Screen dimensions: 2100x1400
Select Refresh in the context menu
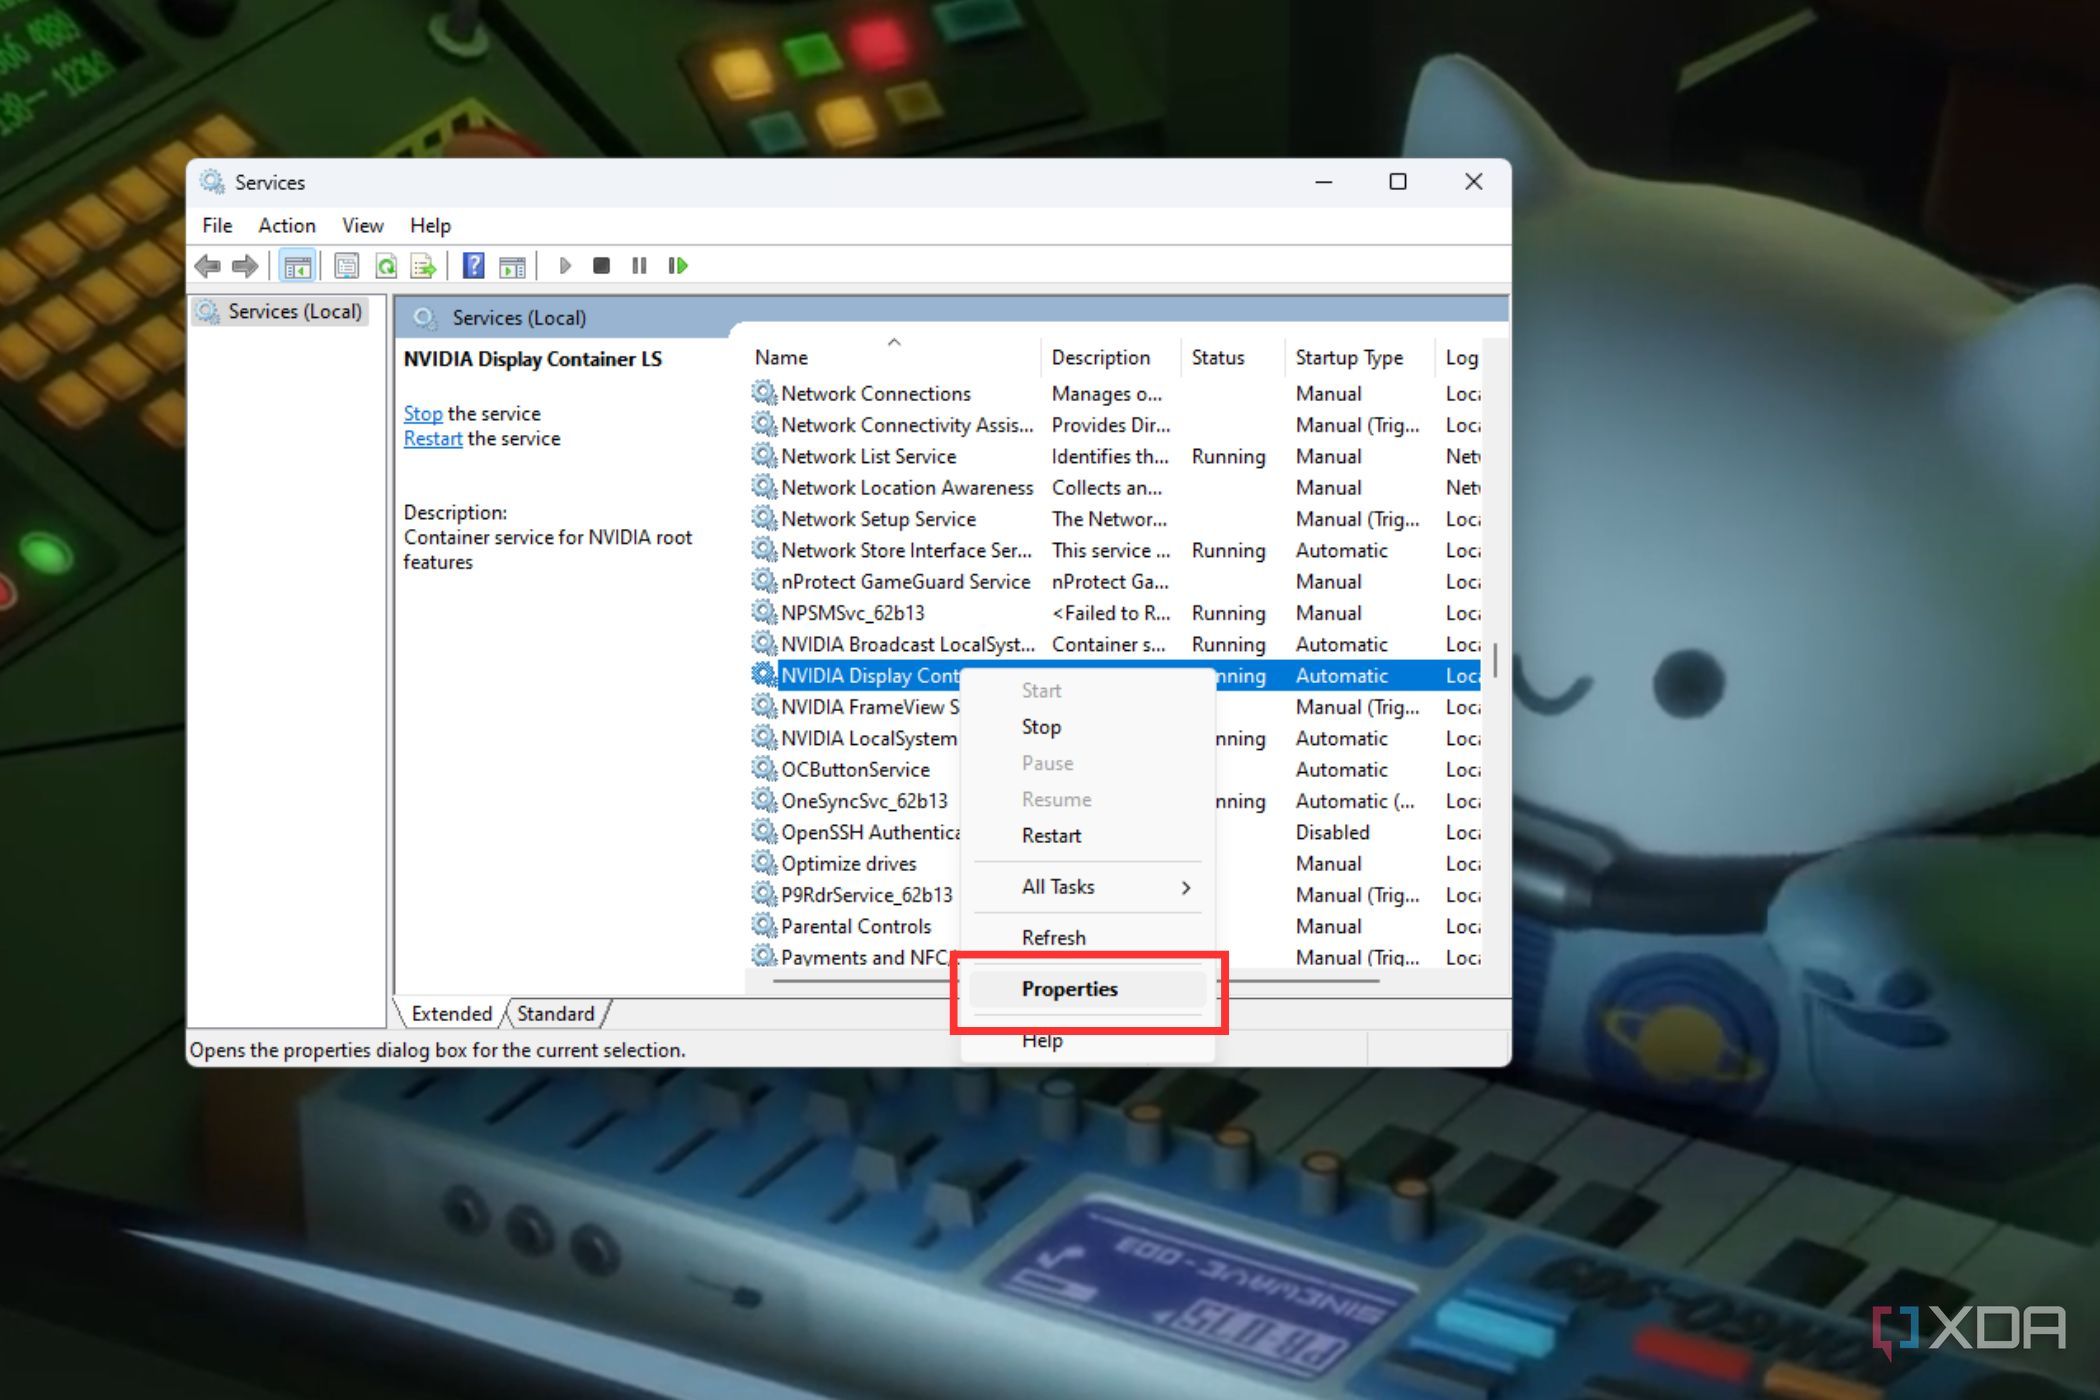[1053, 937]
